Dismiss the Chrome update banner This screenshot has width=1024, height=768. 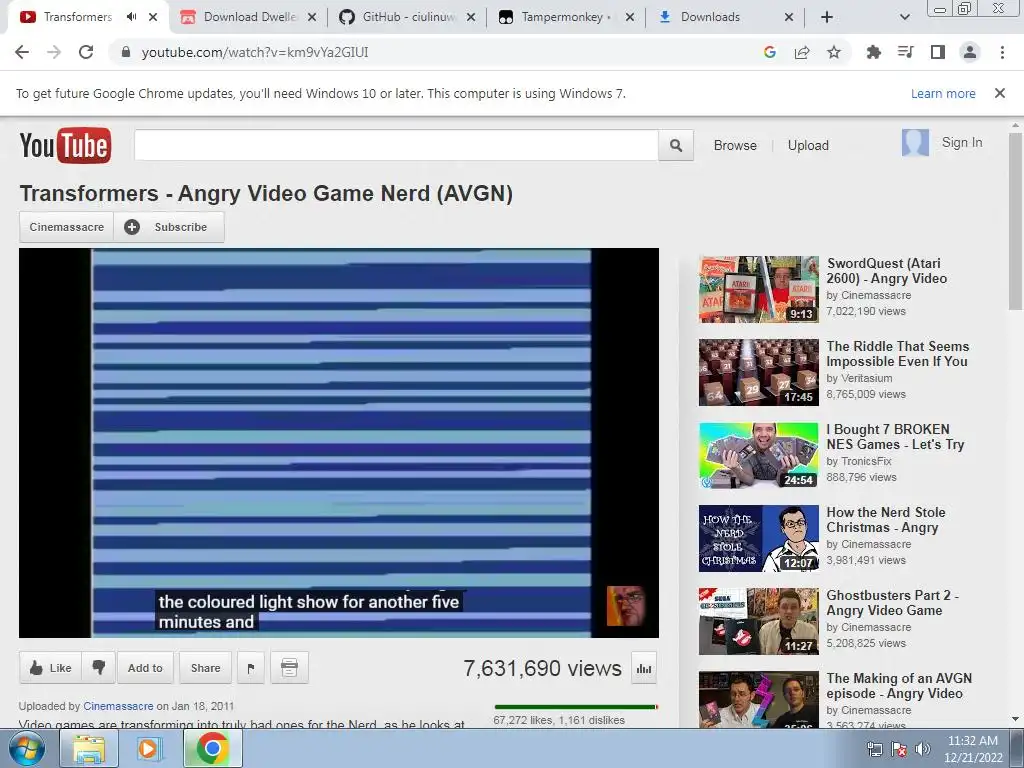(x=1000, y=93)
